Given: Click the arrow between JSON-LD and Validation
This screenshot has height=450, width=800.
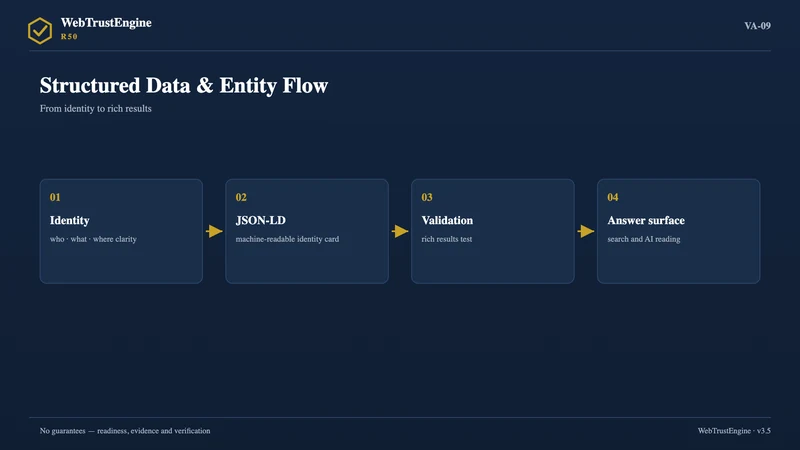Looking at the screenshot, I should pos(400,231).
